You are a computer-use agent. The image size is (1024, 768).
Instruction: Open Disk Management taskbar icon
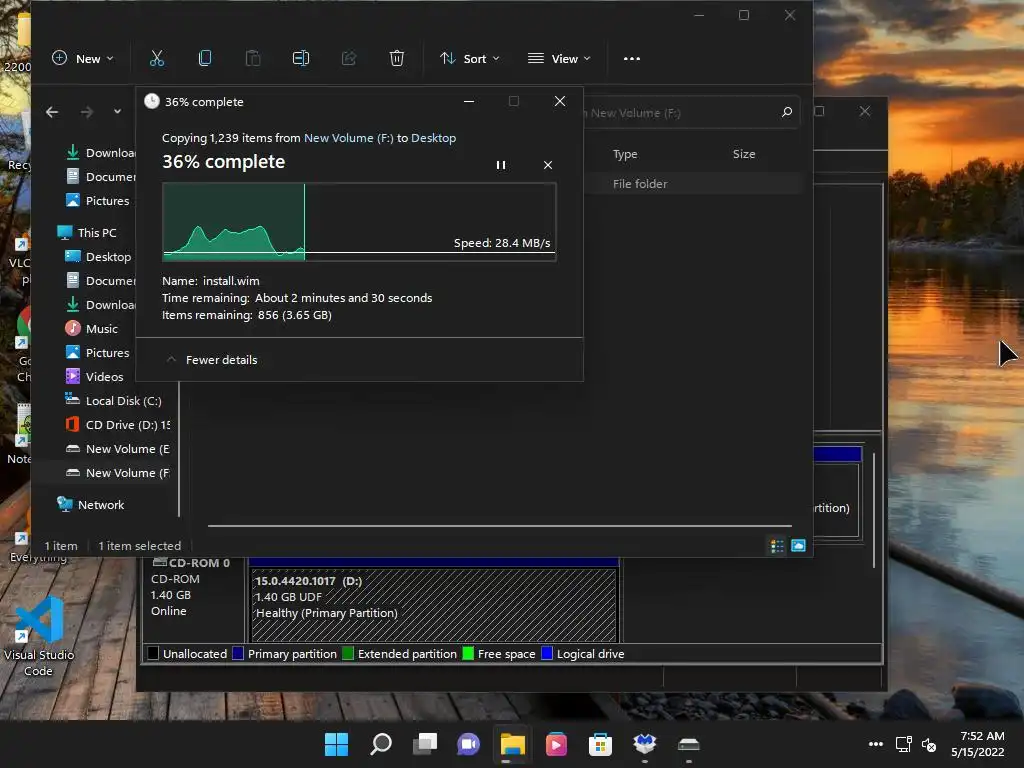[688, 744]
